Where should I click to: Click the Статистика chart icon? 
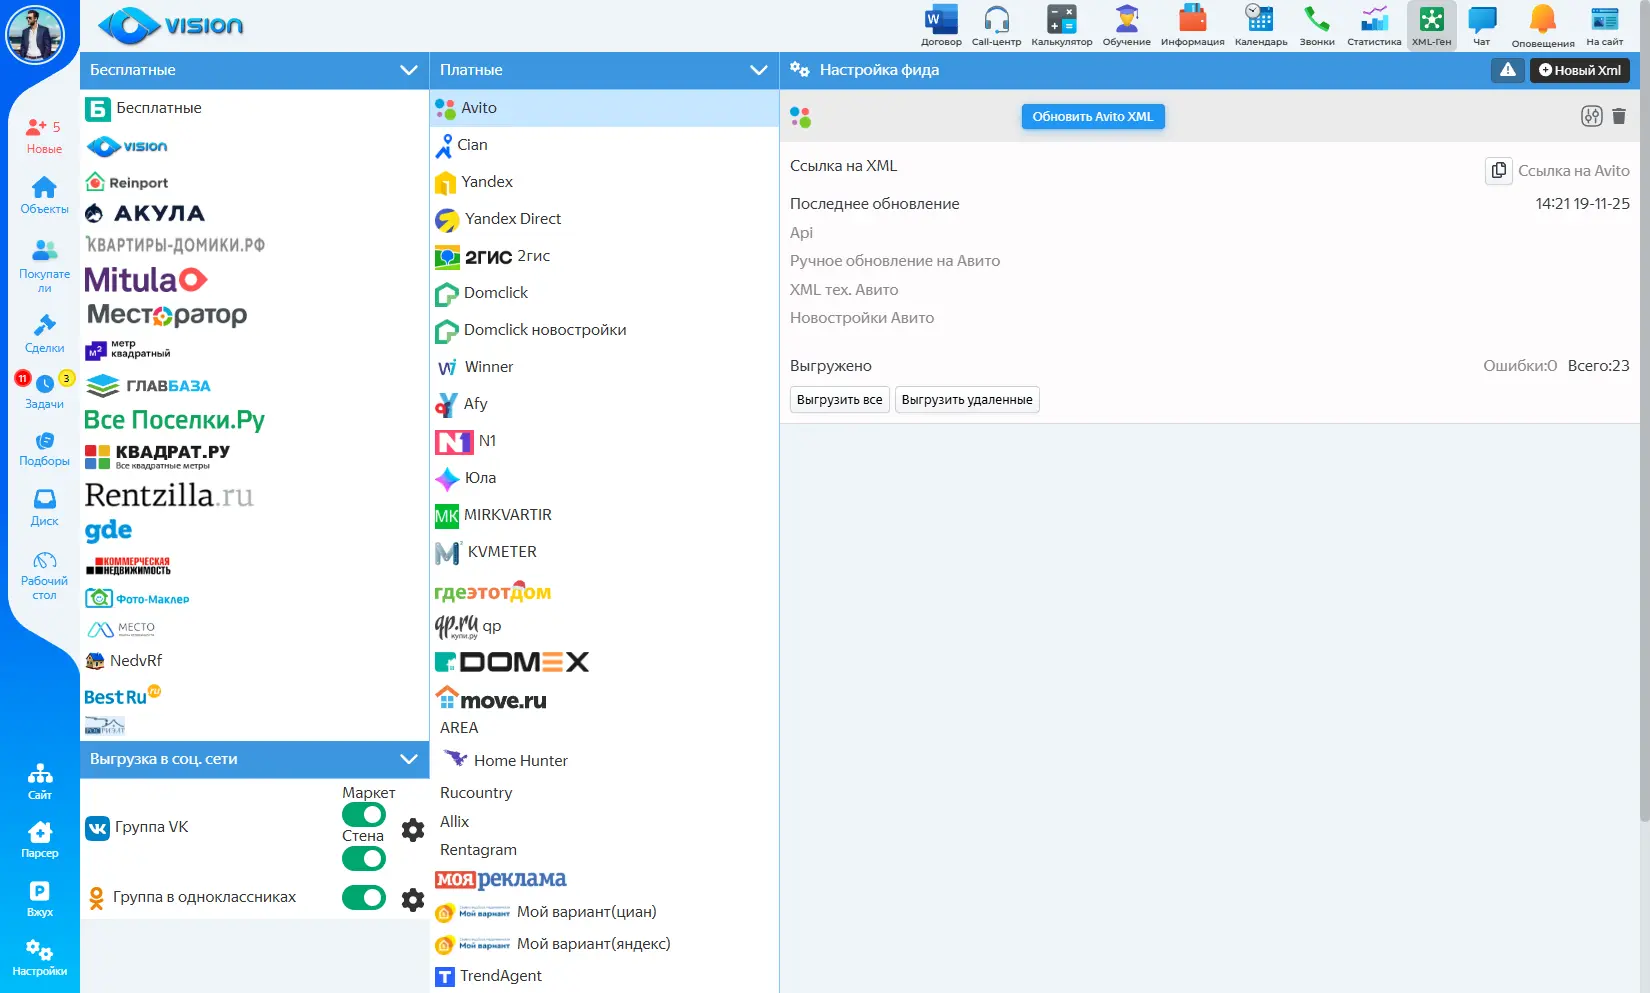pos(1374,20)
